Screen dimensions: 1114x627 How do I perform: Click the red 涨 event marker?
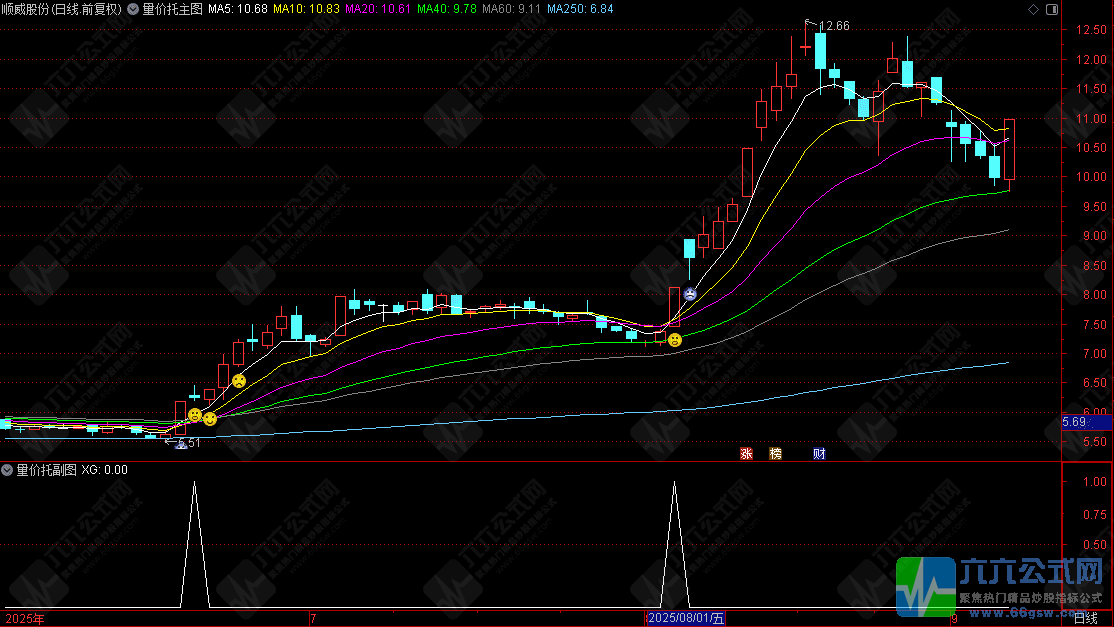[x=746, y=454]
